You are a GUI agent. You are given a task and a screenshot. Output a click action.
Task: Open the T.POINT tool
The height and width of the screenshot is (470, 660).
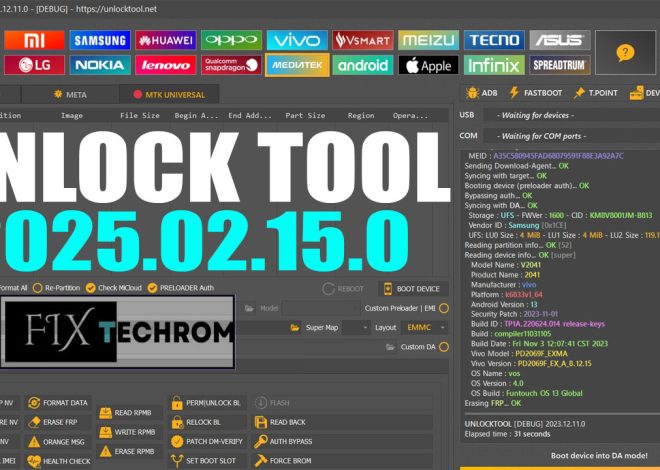point(596,93)
